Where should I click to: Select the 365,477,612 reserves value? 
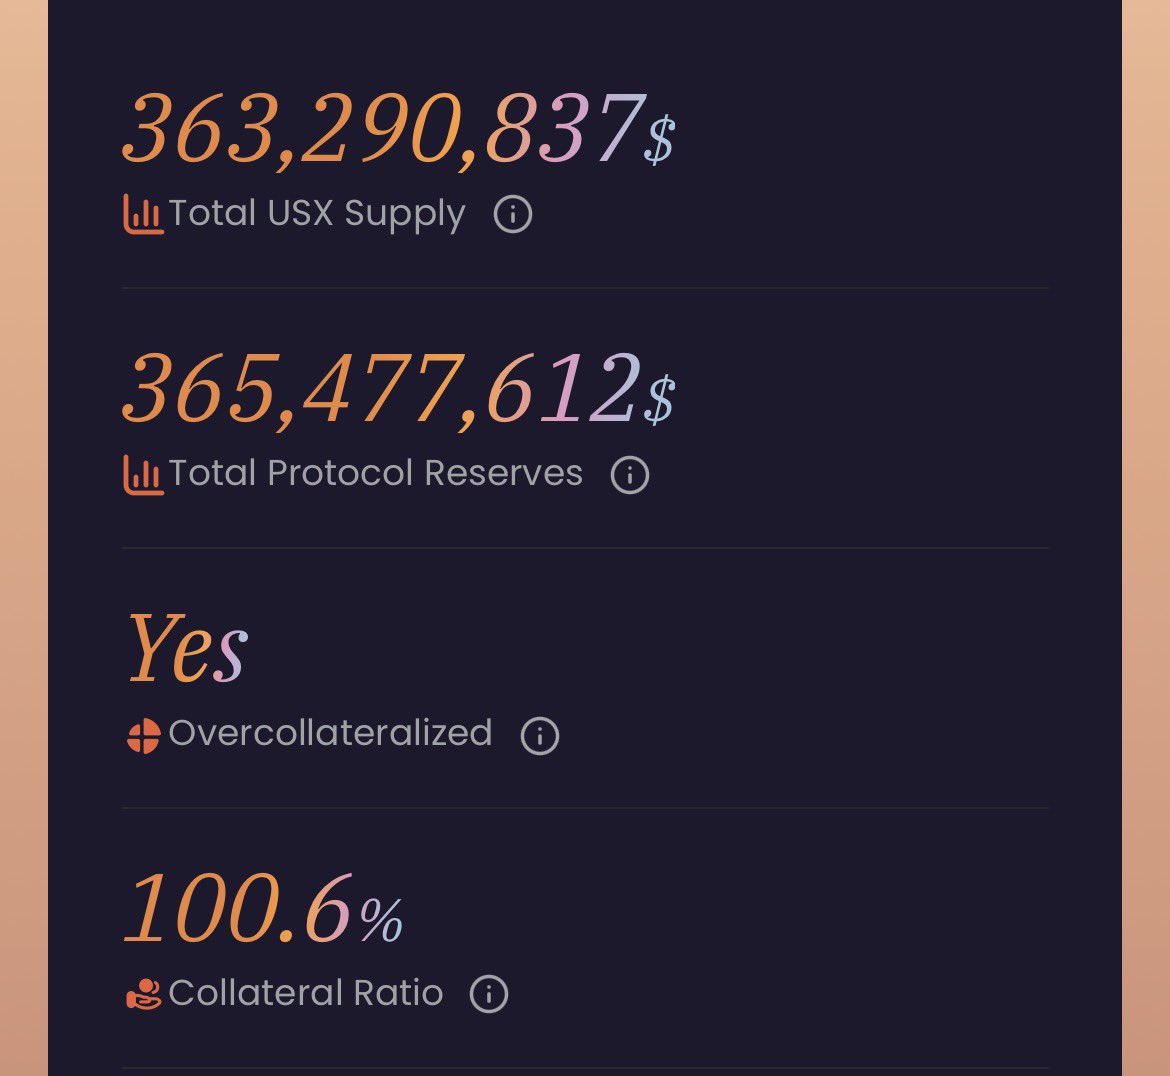(380, 390)
